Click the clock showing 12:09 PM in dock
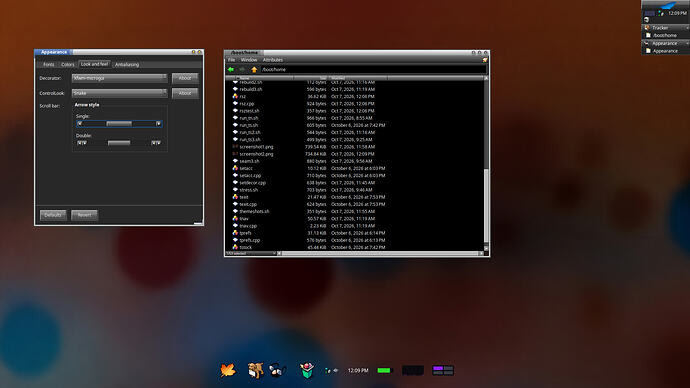 pyautogui.click(x=358, y=370)
